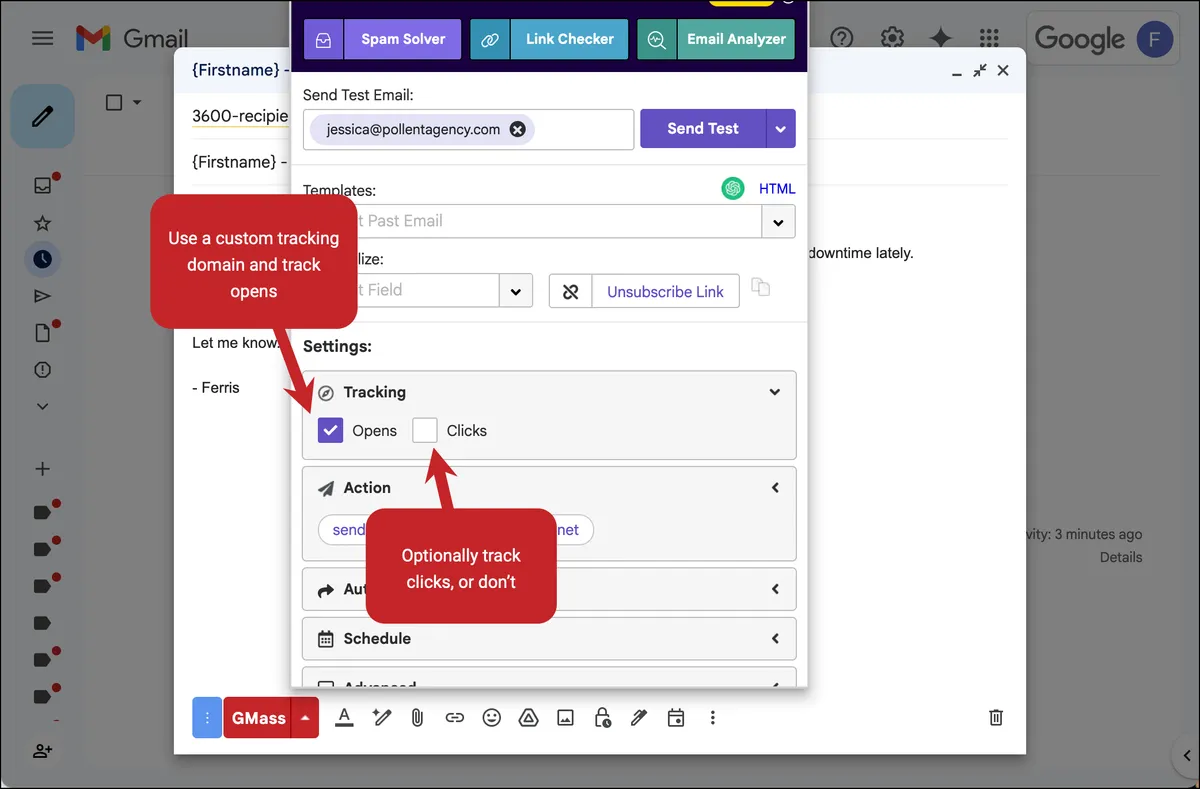Click the test email address input field
This screenshot has height=789, width=1200.
(468, 129)
